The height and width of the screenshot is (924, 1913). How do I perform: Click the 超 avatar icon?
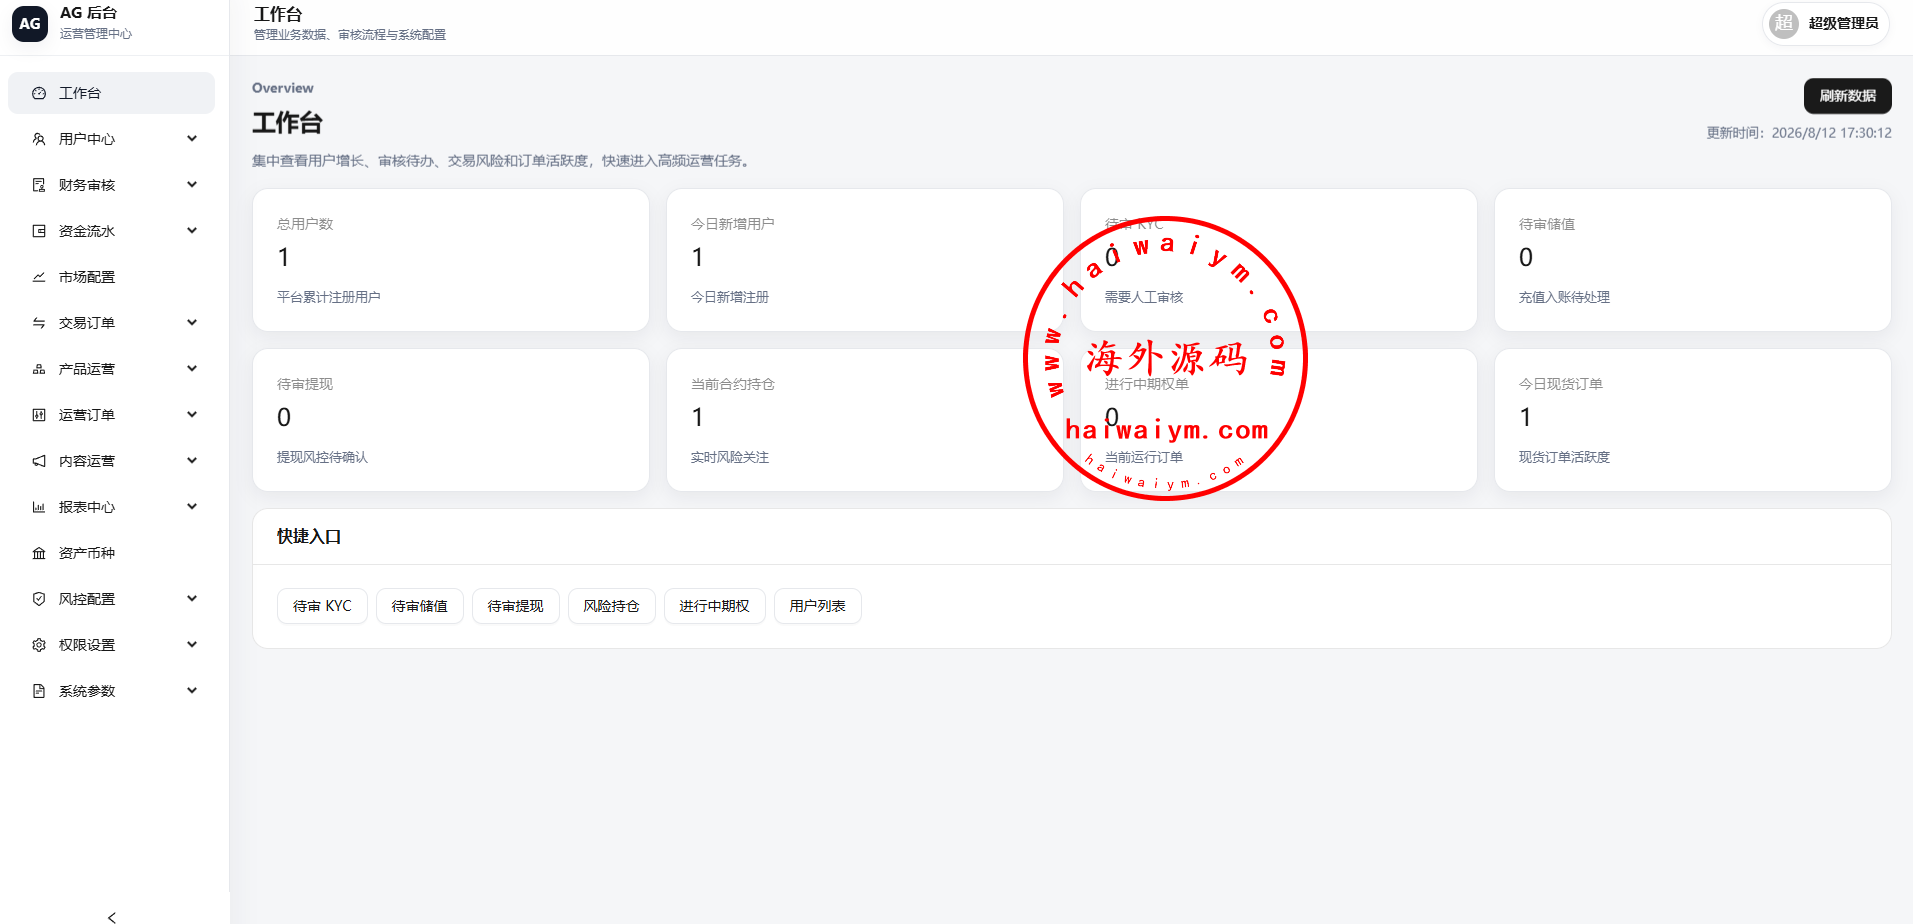pyautogui.click(x=1784, y=23)
